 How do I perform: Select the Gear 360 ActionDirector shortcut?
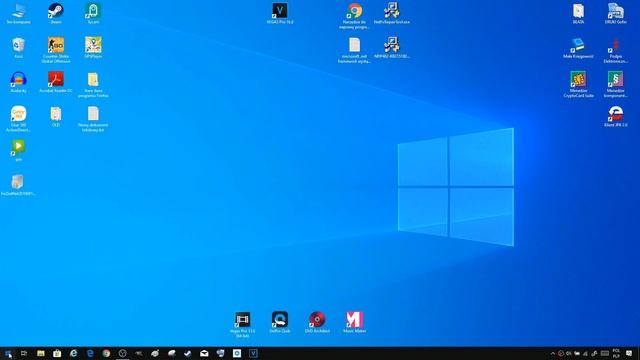(x=18, y=118)
